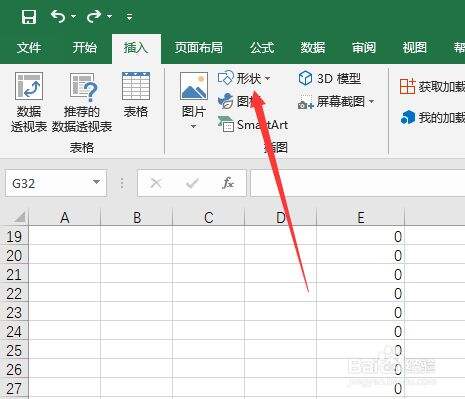Open the 审阅 tab
This screenshot has height=399, width=465.
point(364,48)
